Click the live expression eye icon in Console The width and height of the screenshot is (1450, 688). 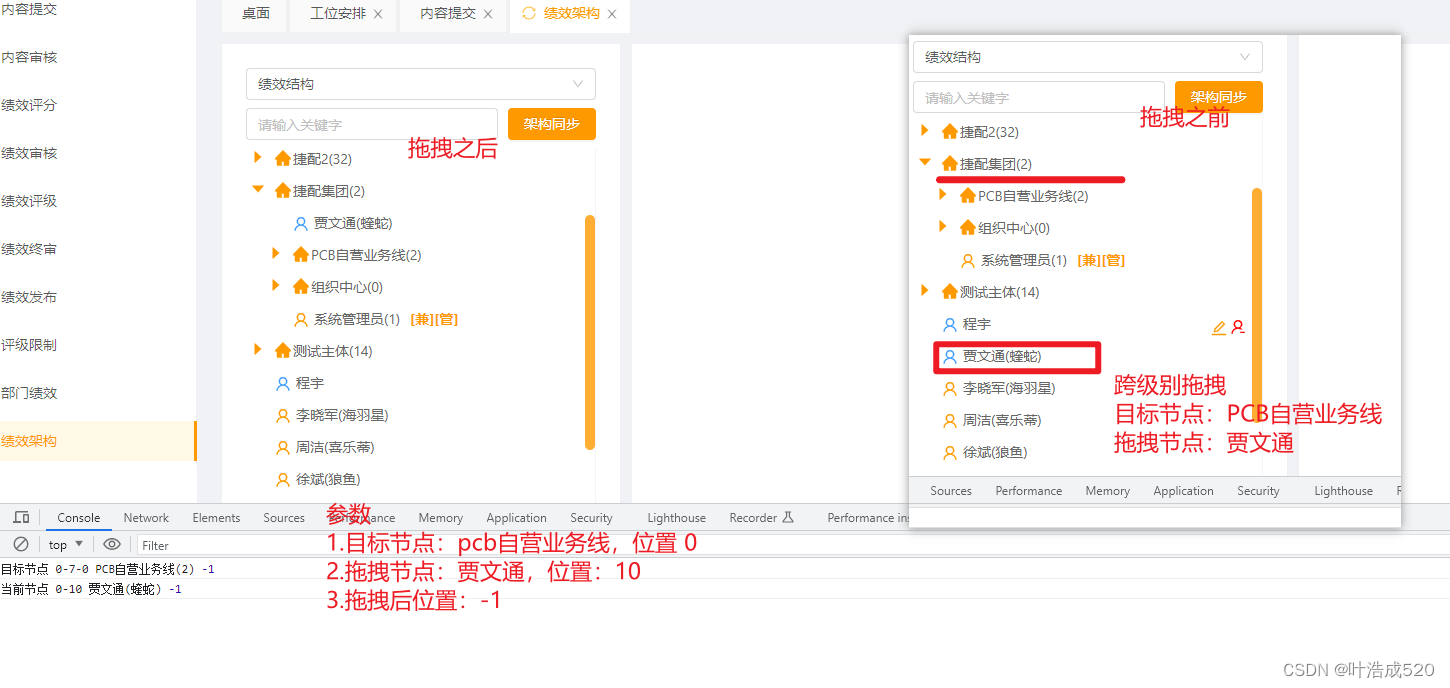coord(112,543)
